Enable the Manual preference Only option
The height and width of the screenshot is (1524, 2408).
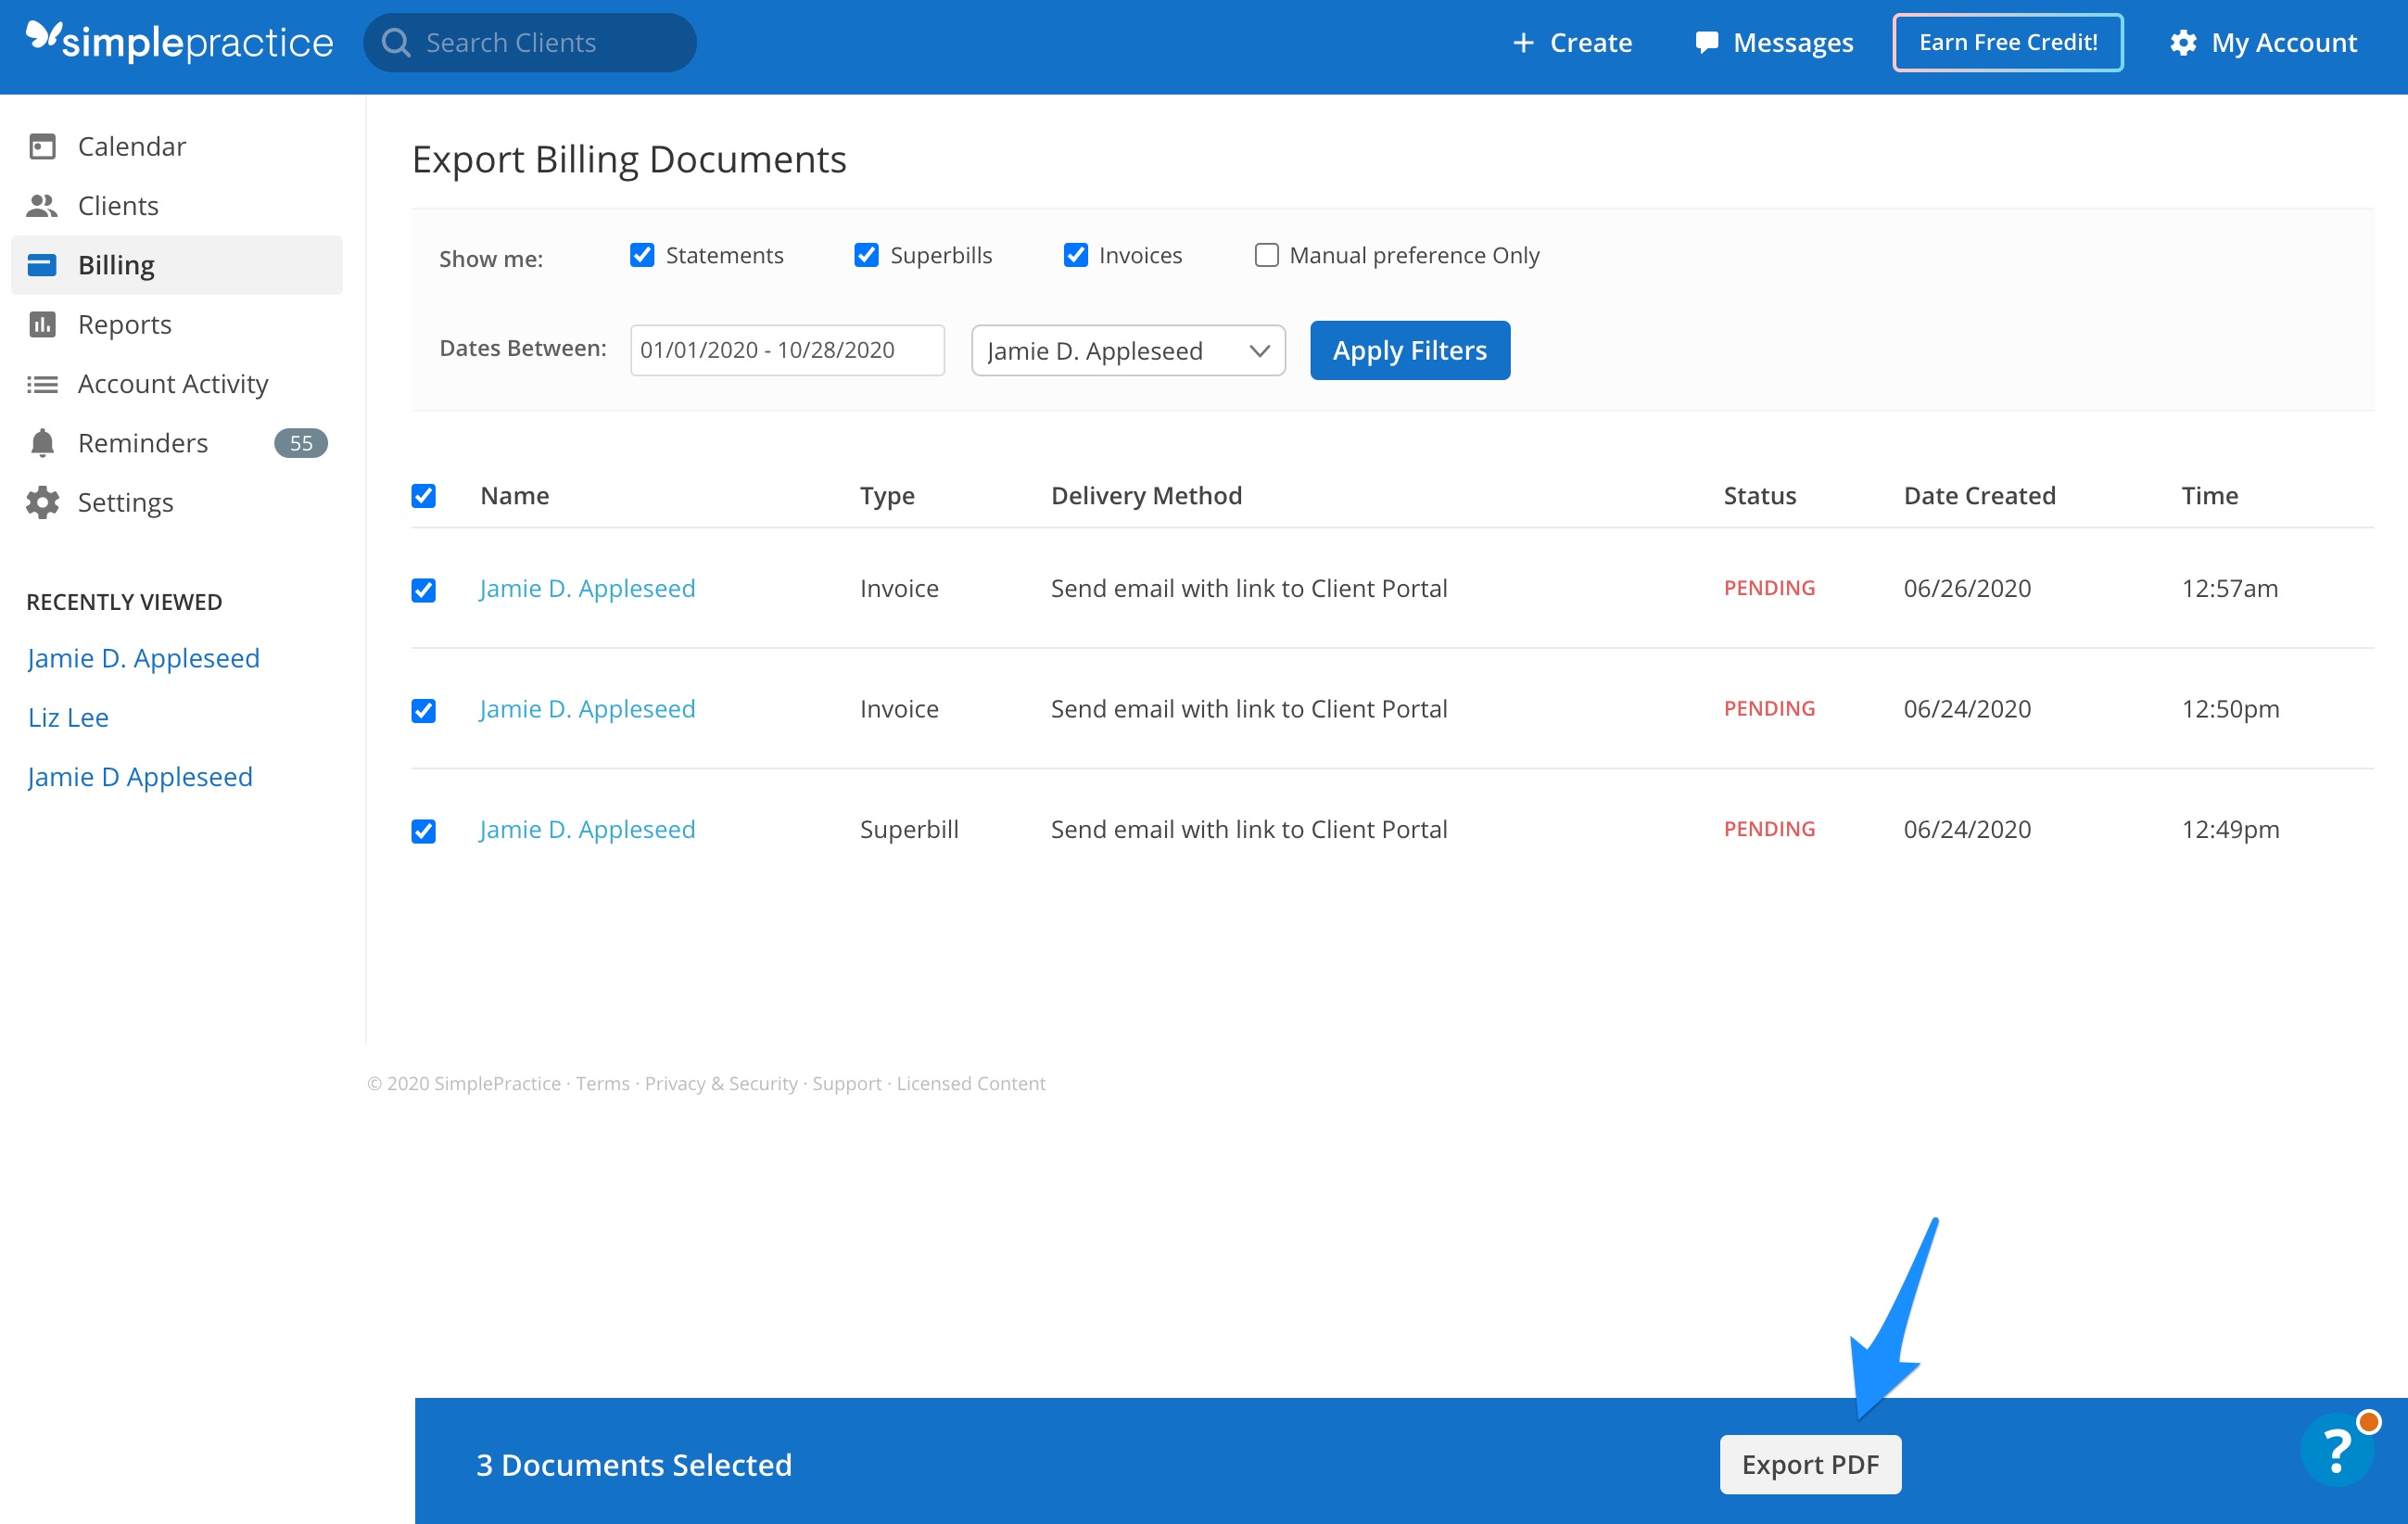(1265, 255)
